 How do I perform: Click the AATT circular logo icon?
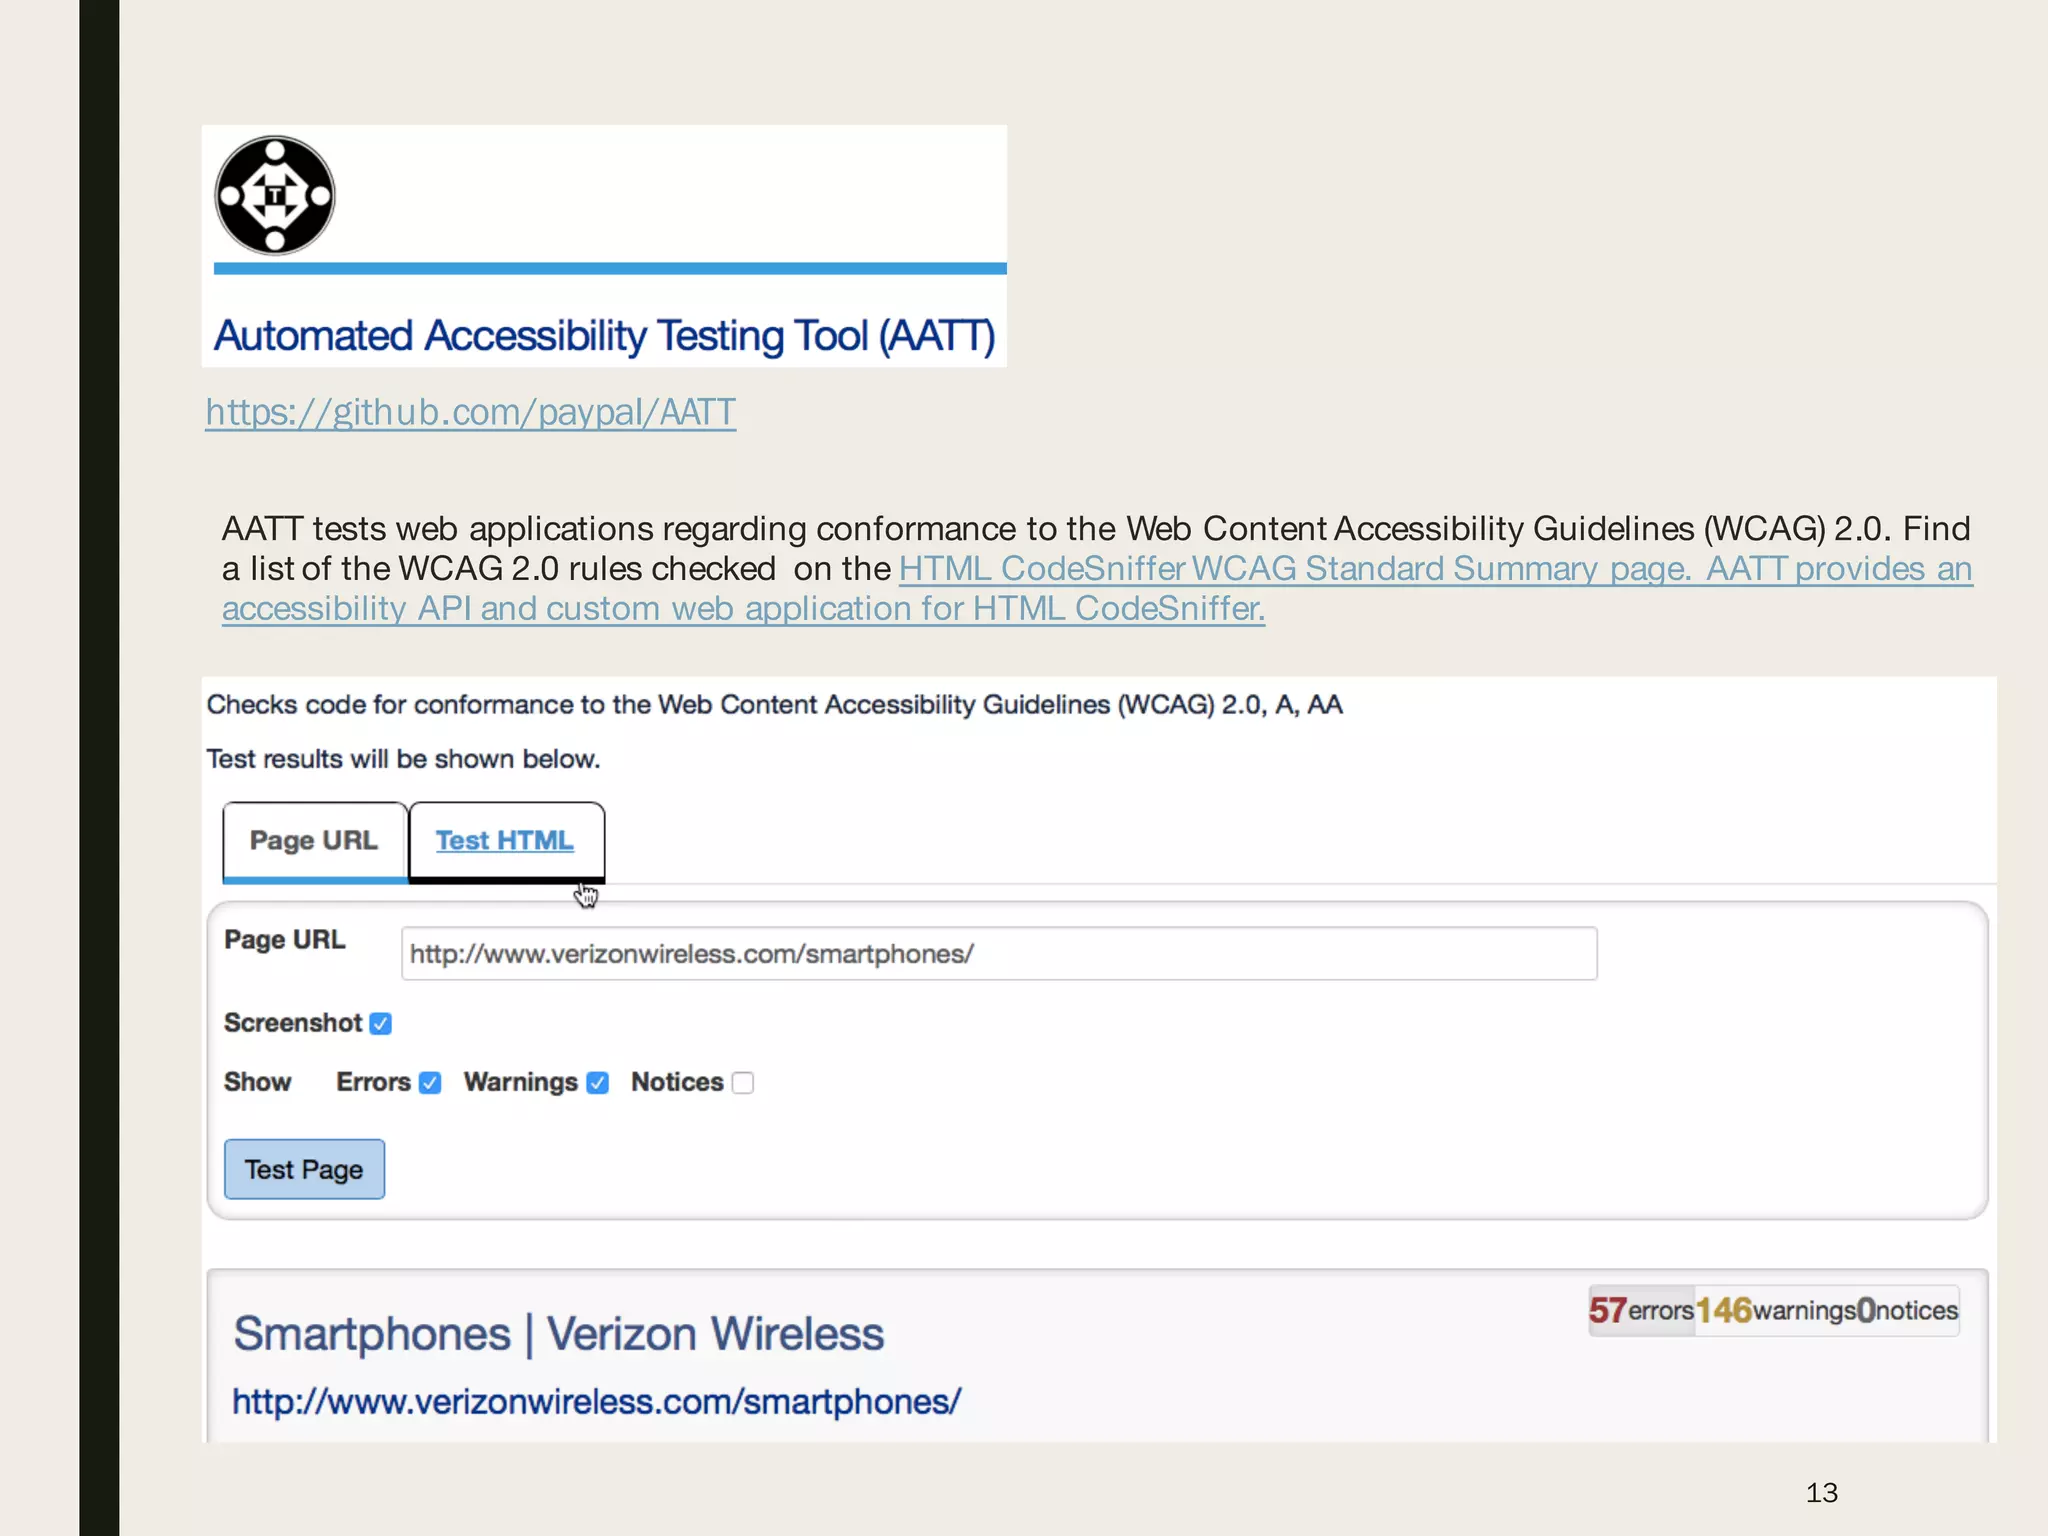click(275, 196)
